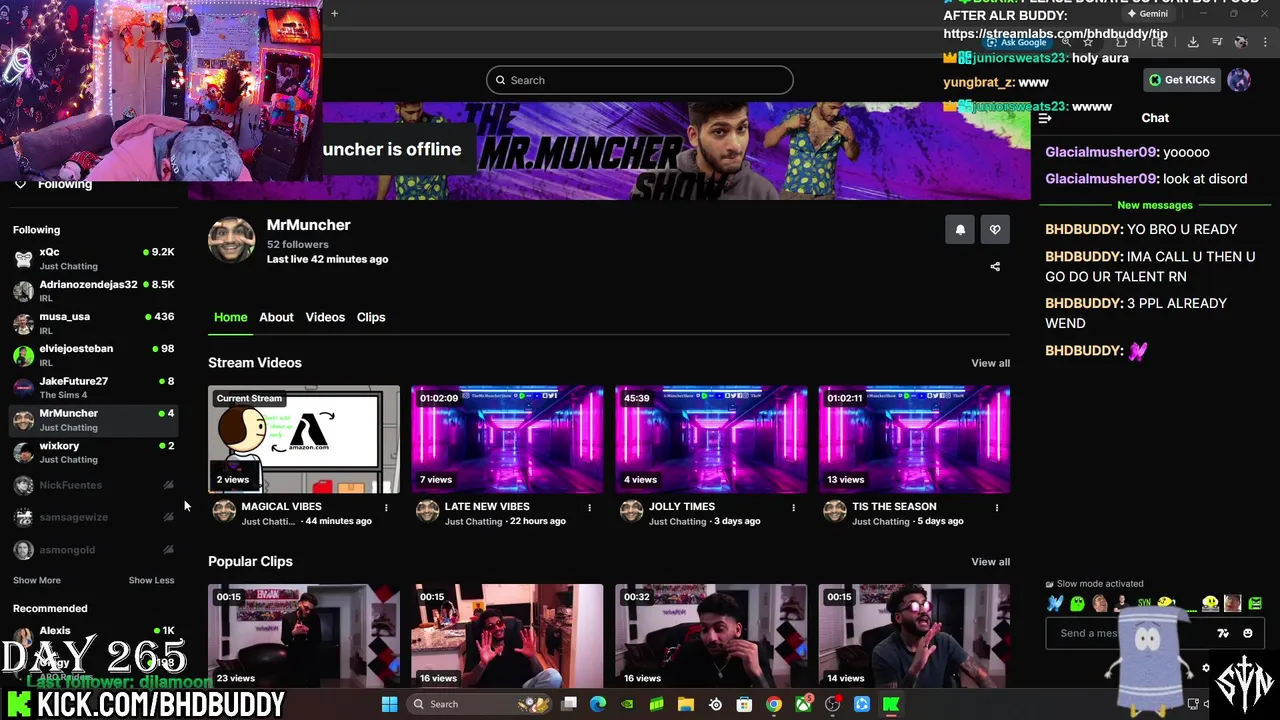Open the LATE NEW VIBES video thumbnail
This screenshot has height=720, width=1280.
(x=507, y=439)
